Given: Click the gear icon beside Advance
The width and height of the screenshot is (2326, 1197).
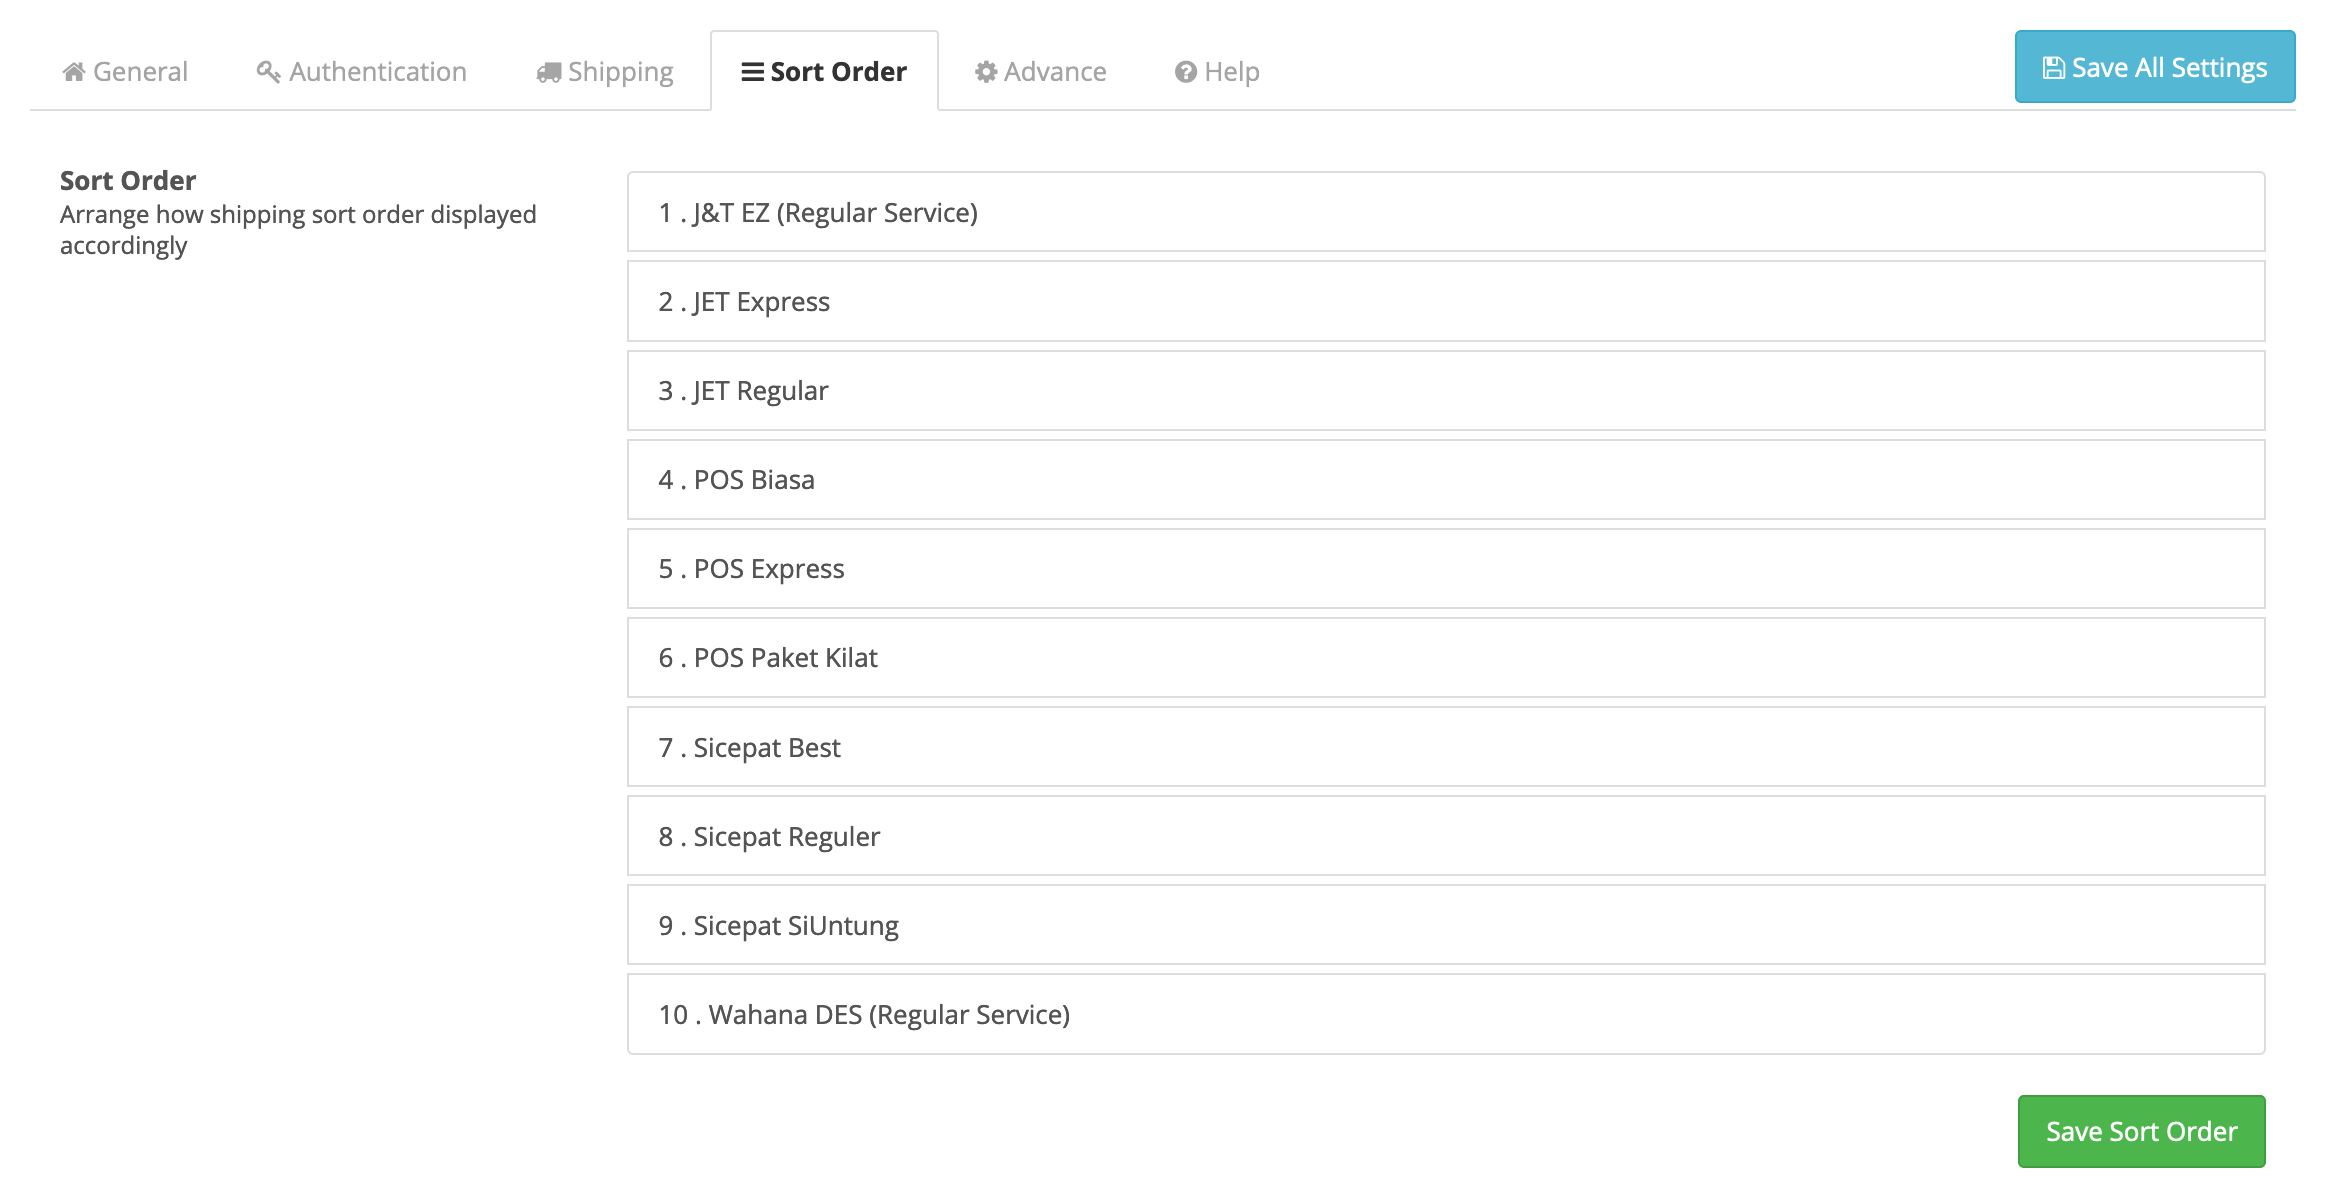Looking at the screenshot, I should click(x=986, y=72).
